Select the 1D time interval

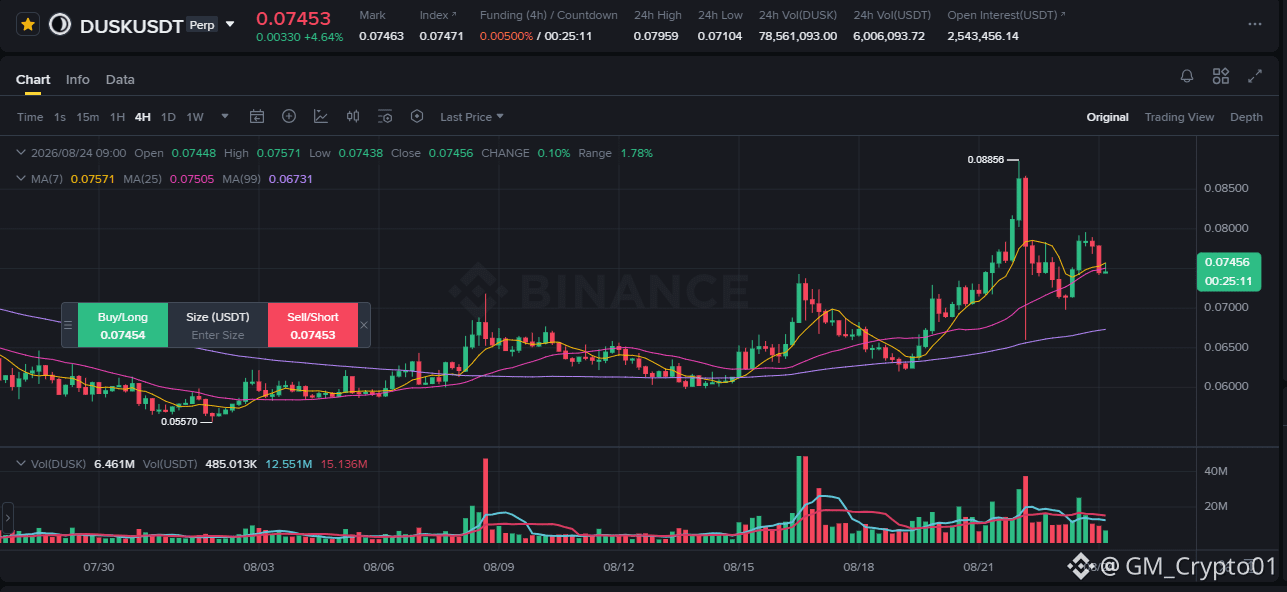click(x=168, y=117)
